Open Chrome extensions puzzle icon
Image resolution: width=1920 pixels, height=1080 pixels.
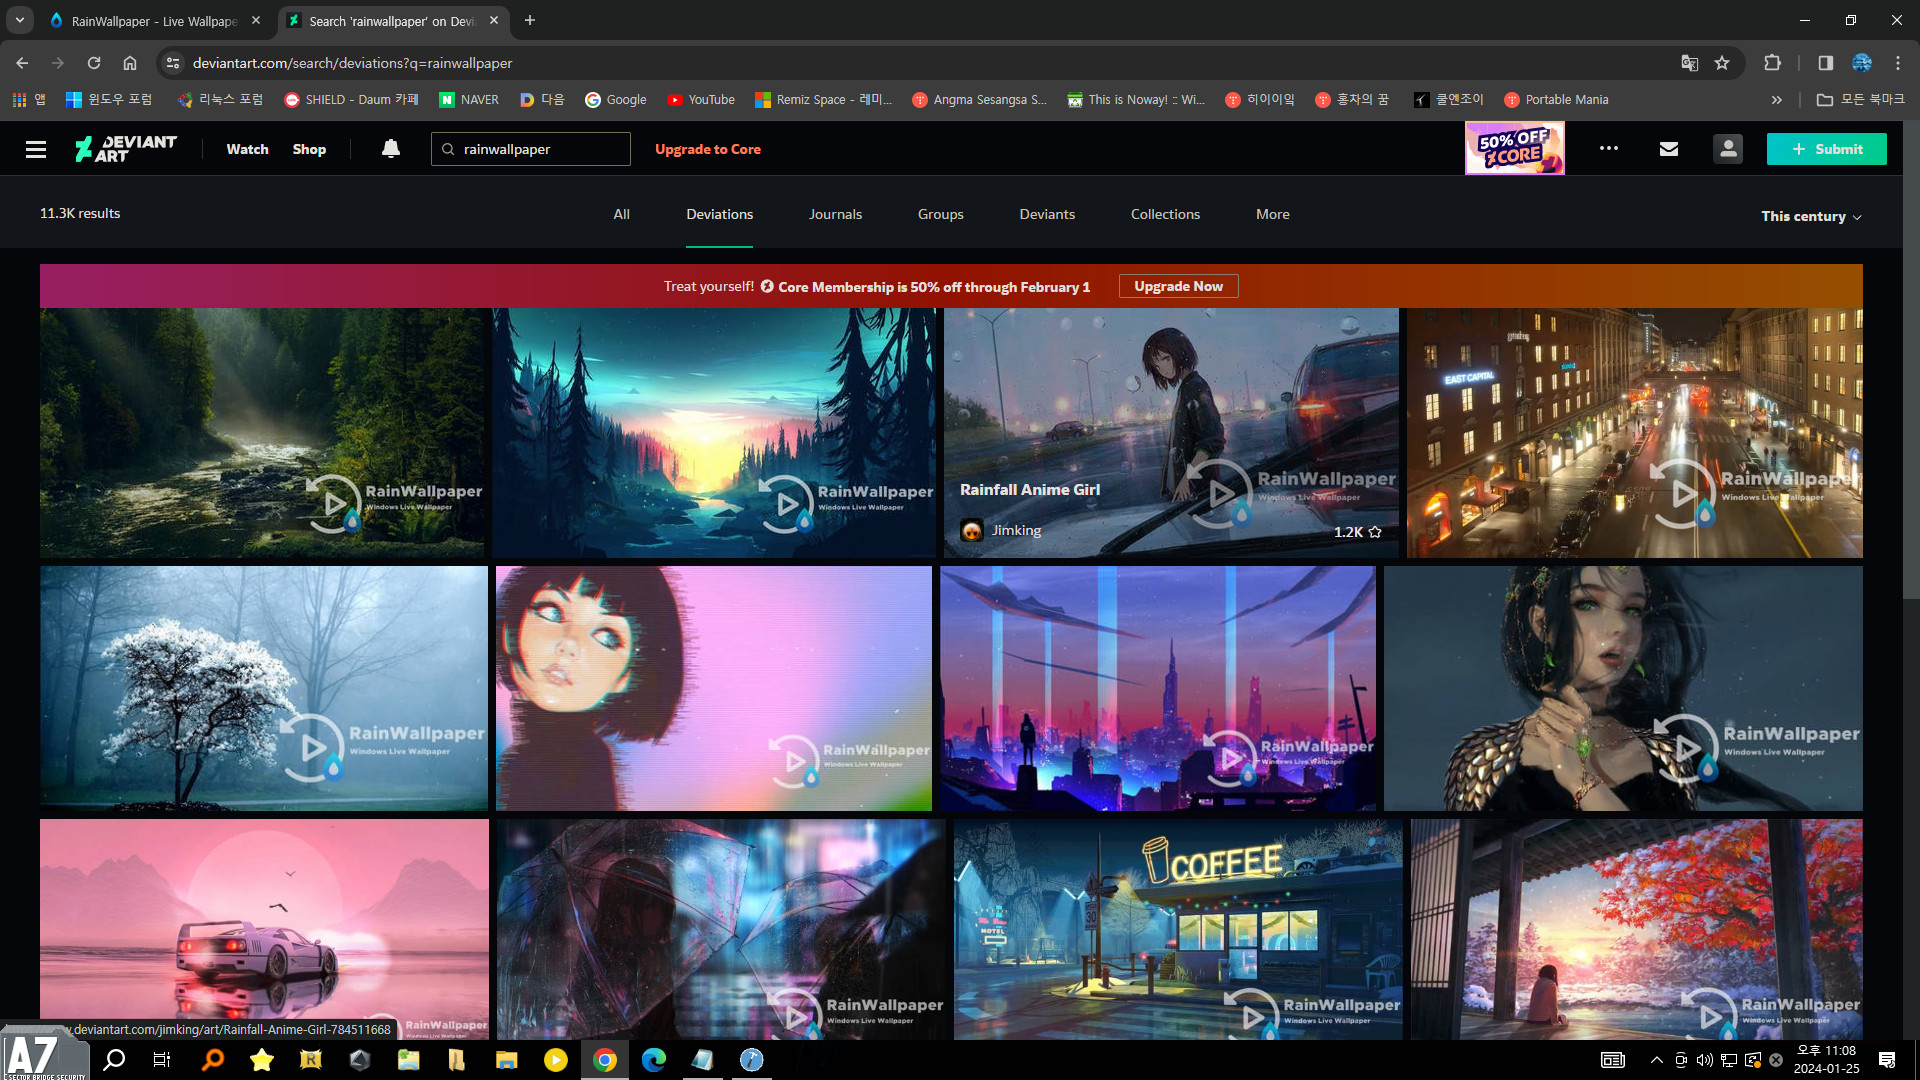coord(1773,63)
